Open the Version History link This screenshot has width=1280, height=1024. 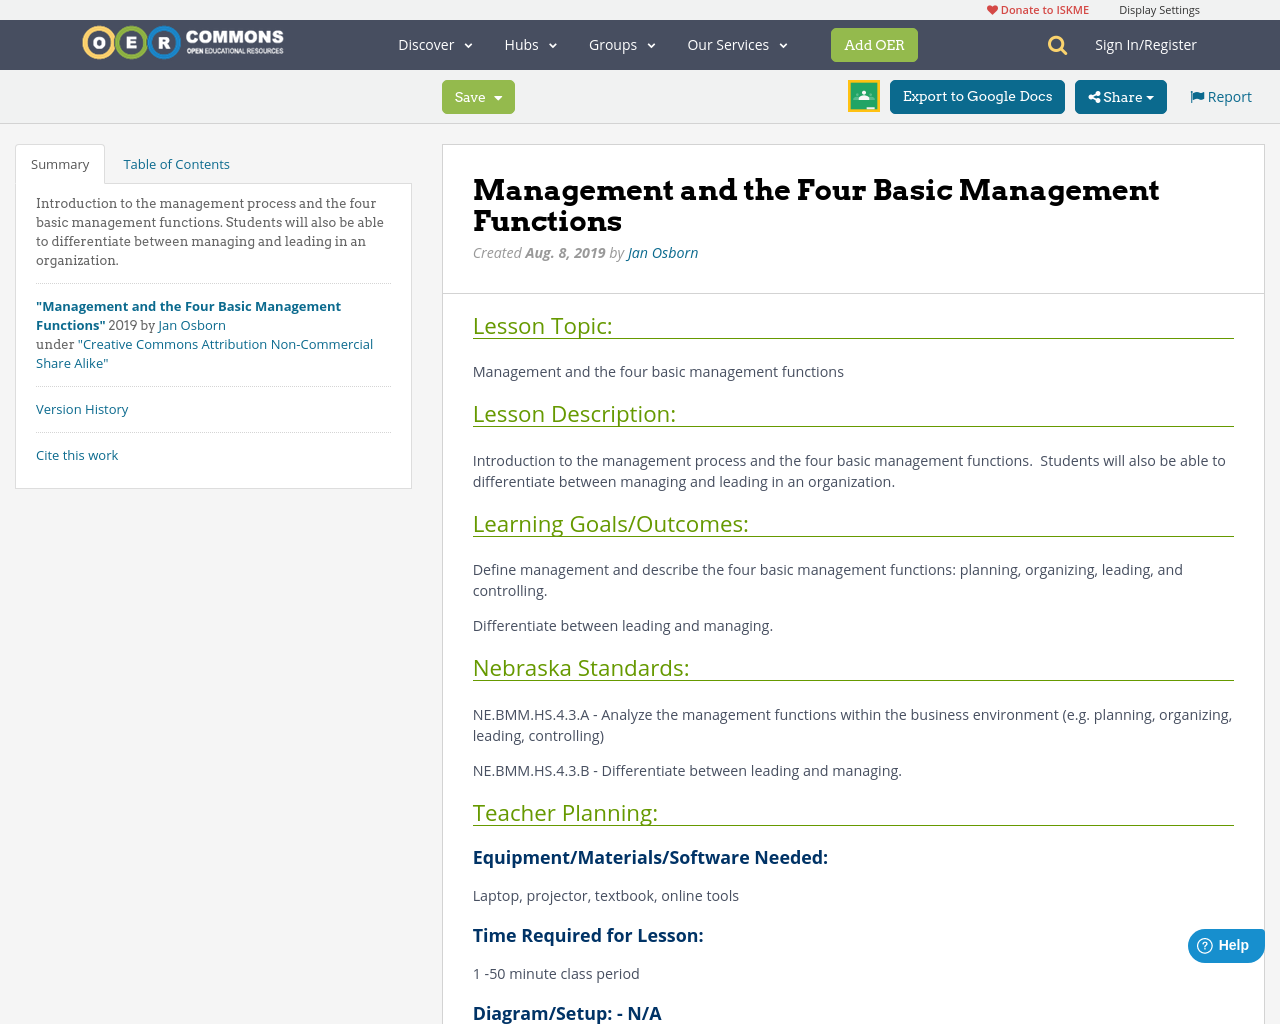coord(82,408)
